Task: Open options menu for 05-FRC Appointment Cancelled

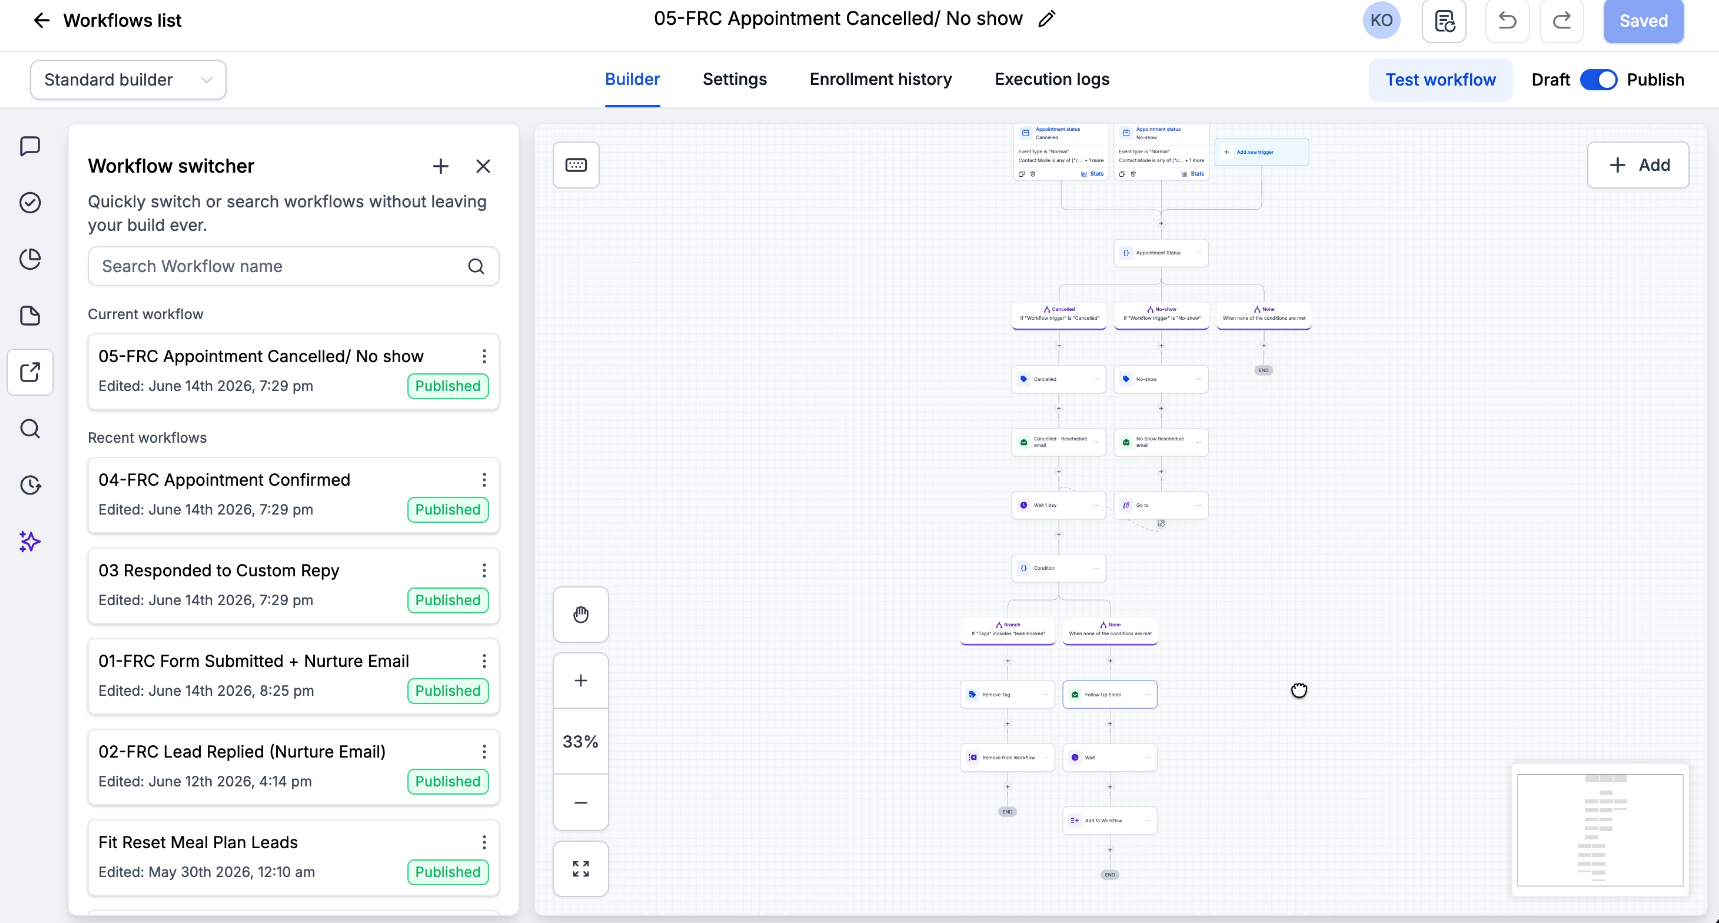Action: [484, 356]
